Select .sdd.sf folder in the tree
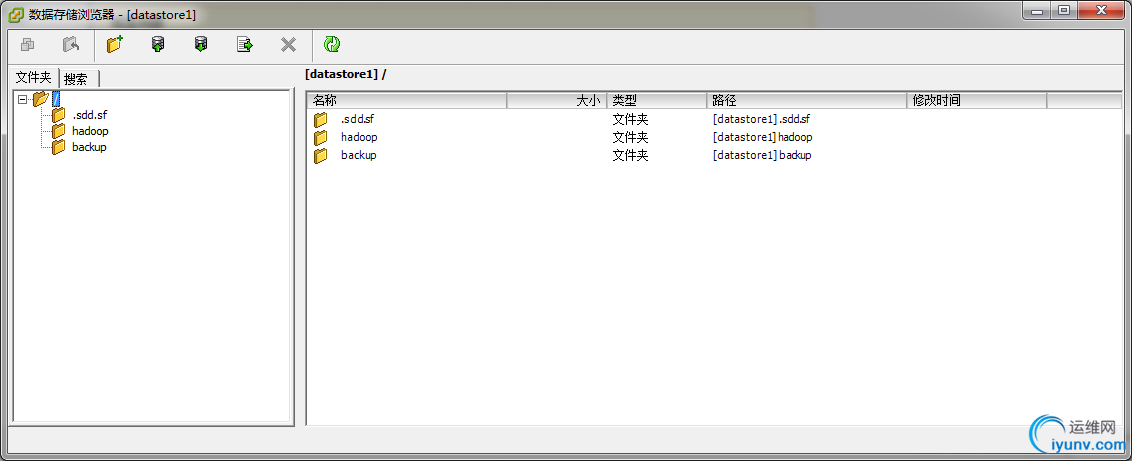The image size is (1132, 461). coord(90,115)
